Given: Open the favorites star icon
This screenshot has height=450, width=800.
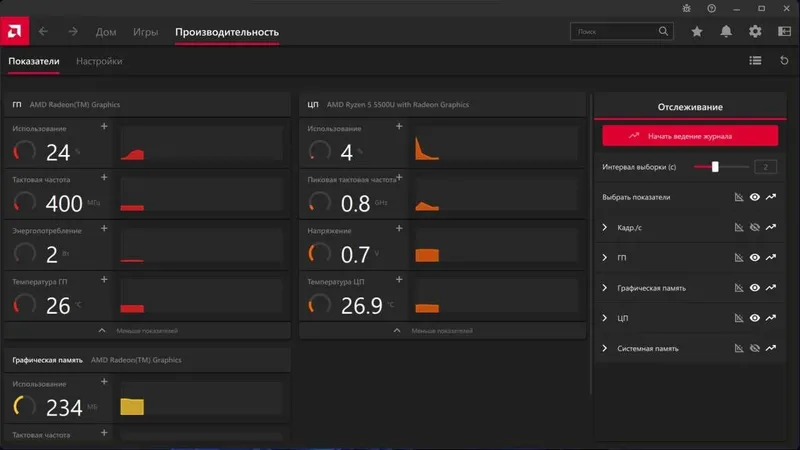Looking at the screenshot, I should (x=696, y=32).
